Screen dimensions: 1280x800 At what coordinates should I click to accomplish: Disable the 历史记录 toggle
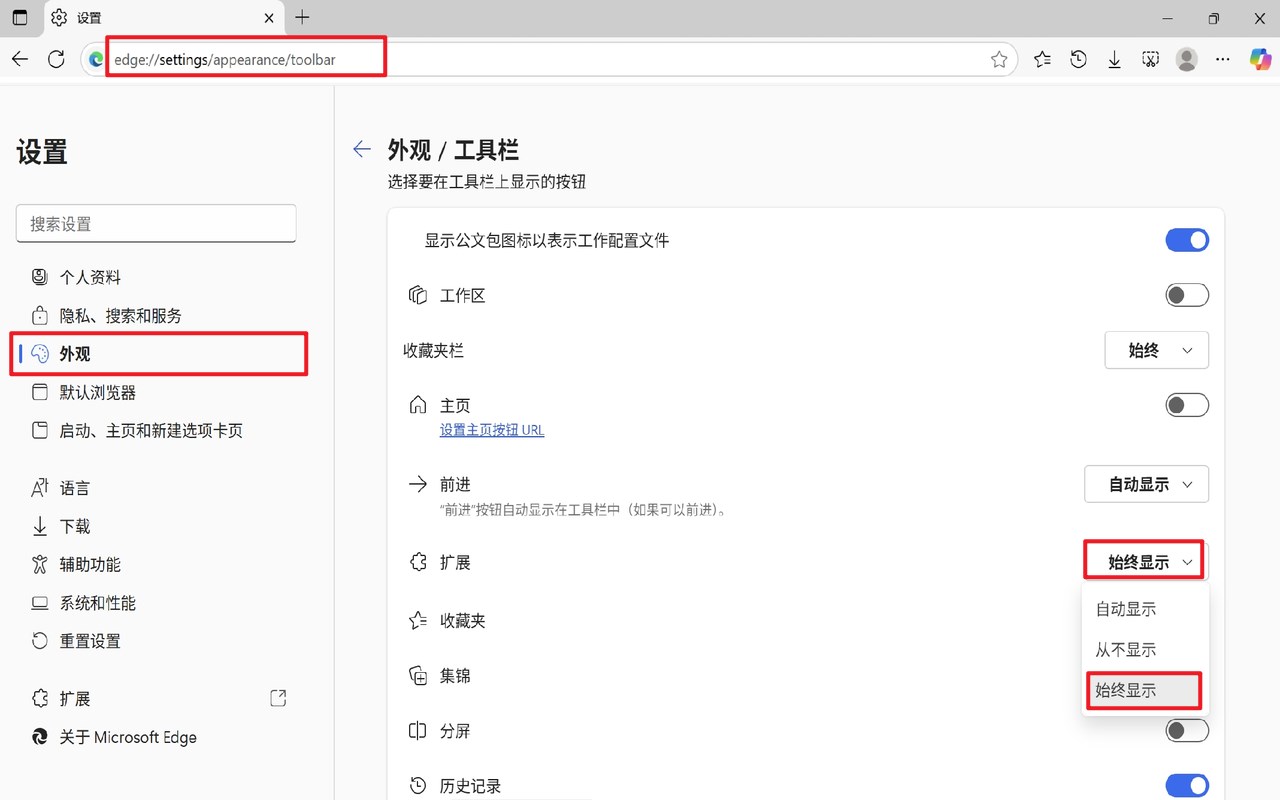1186,785
